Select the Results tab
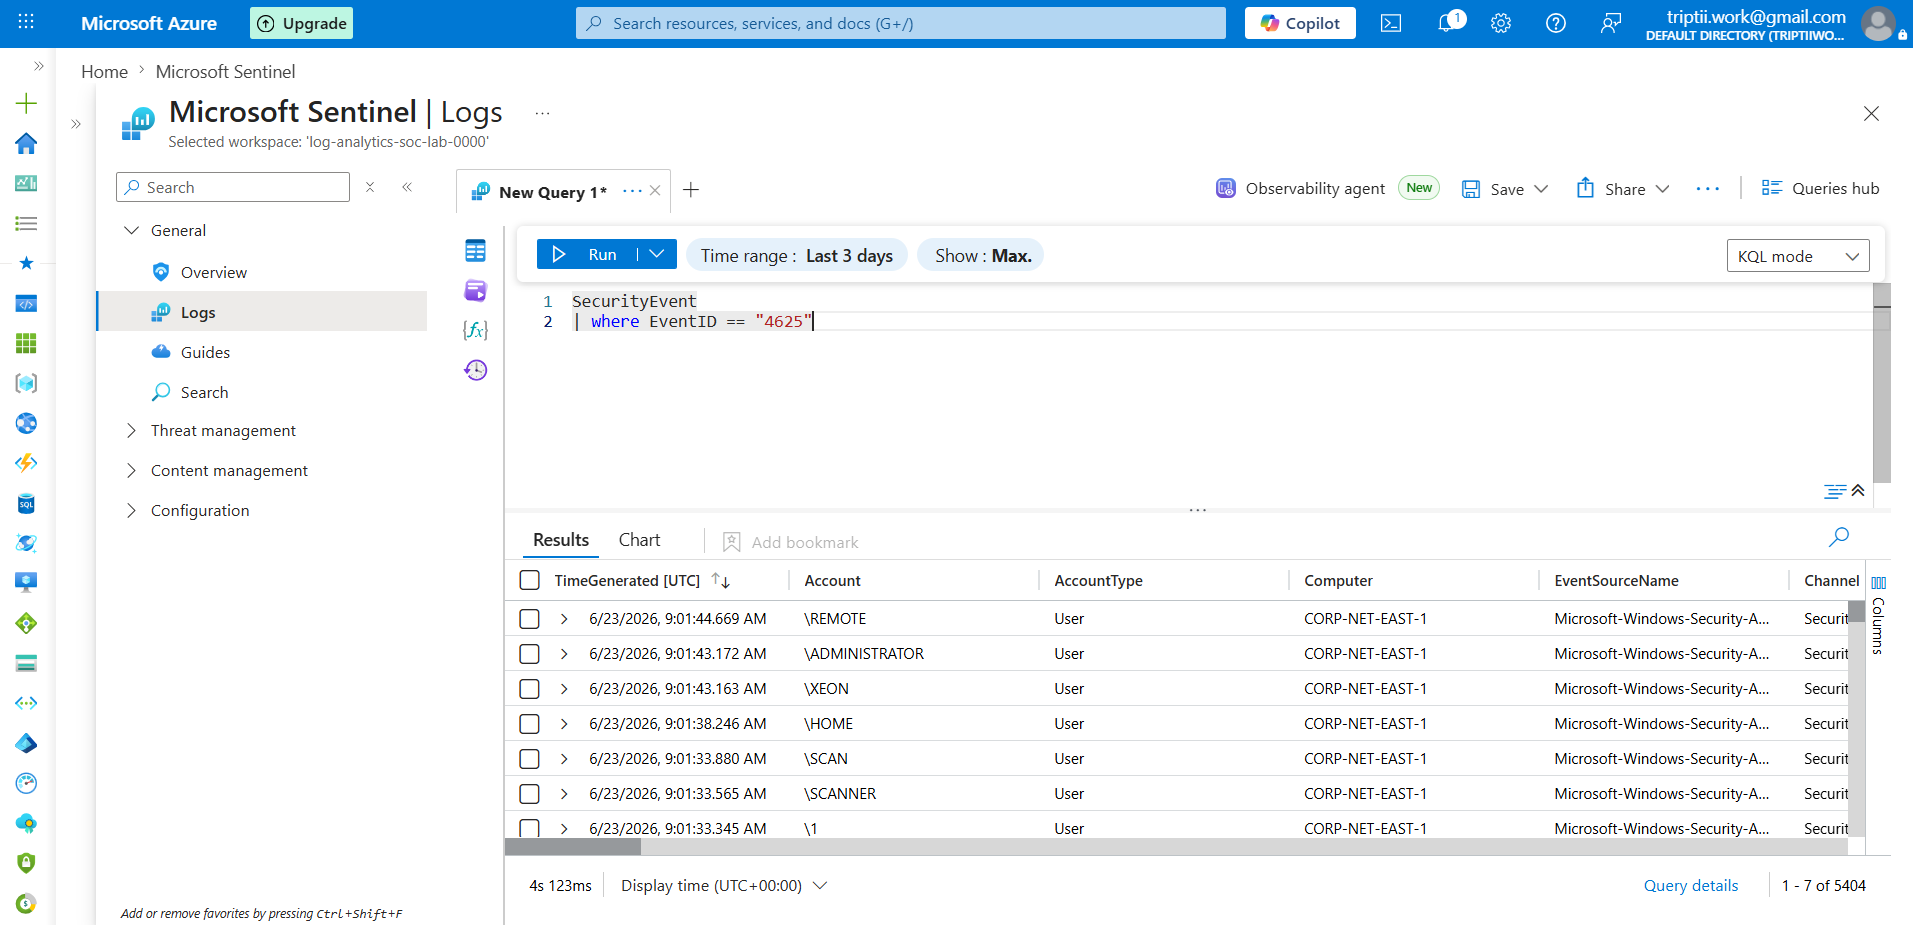Screen dimensions: 1913x925 click(x=561, y=540)
